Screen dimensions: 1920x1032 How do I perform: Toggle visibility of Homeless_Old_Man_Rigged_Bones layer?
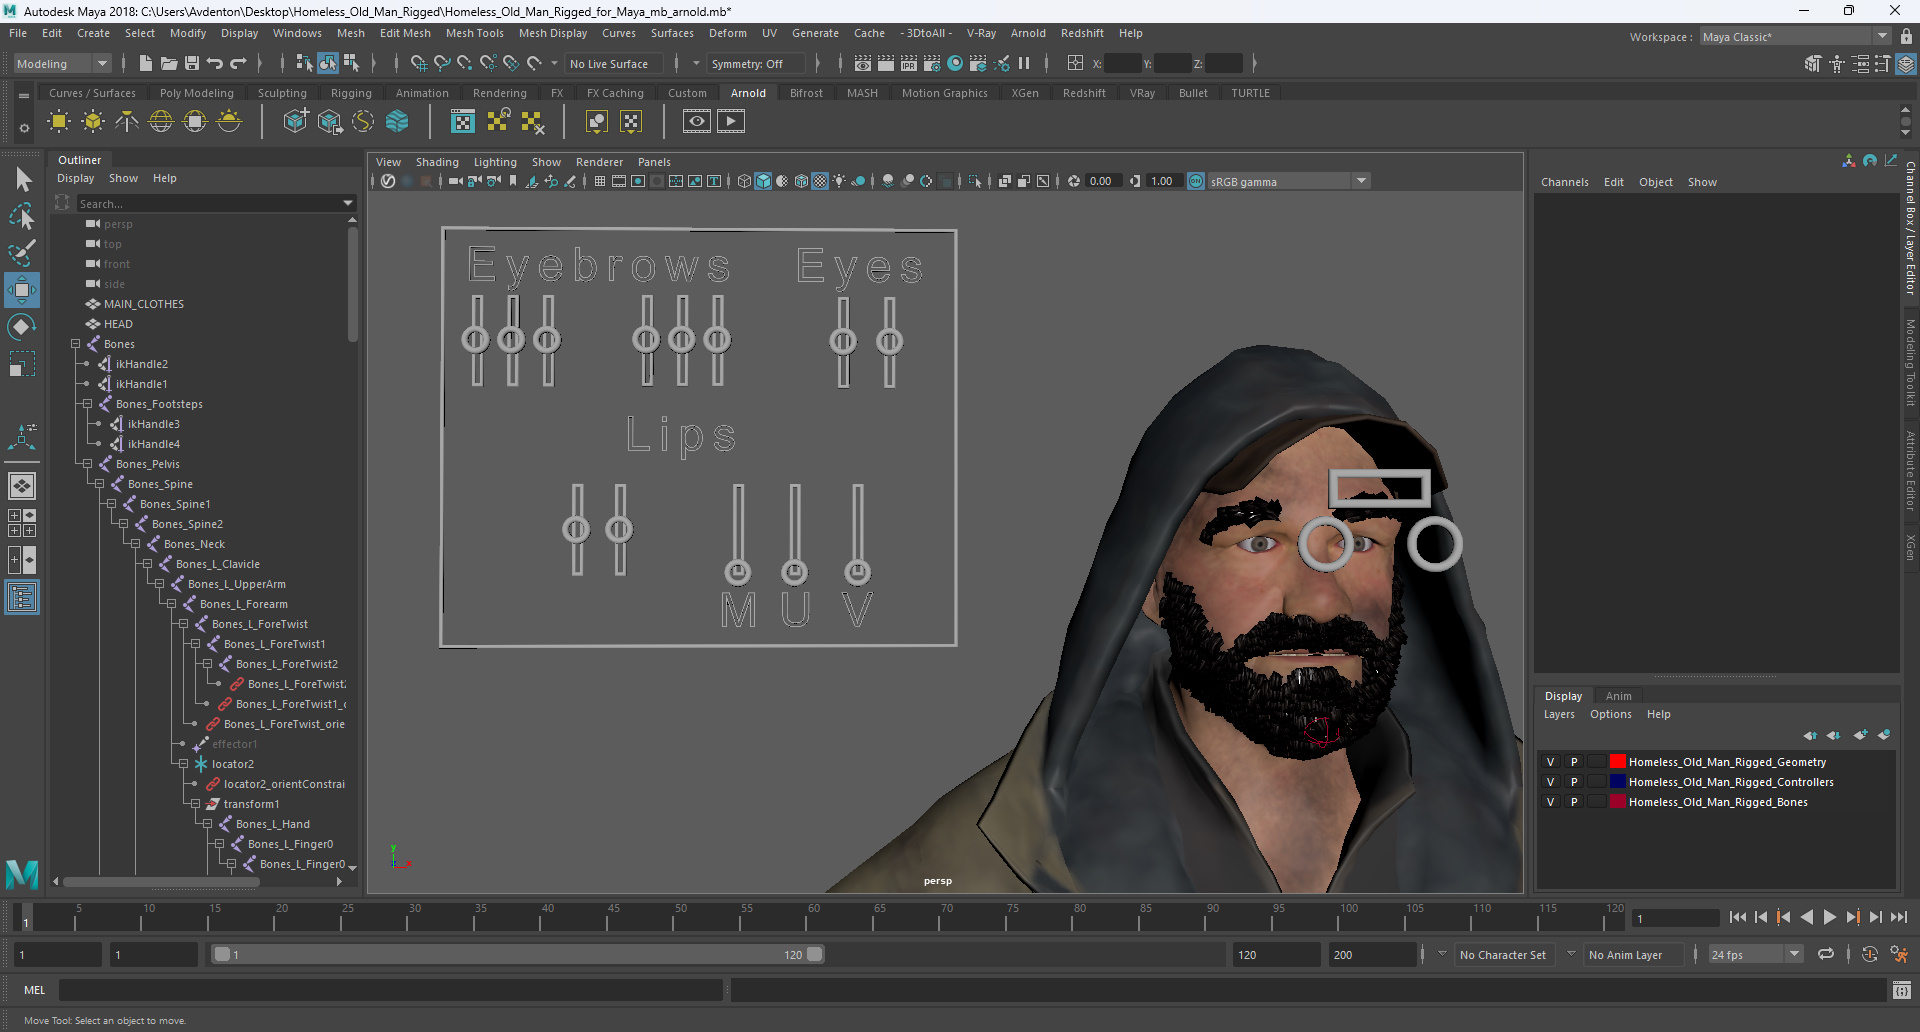(x=1551, y=802)
